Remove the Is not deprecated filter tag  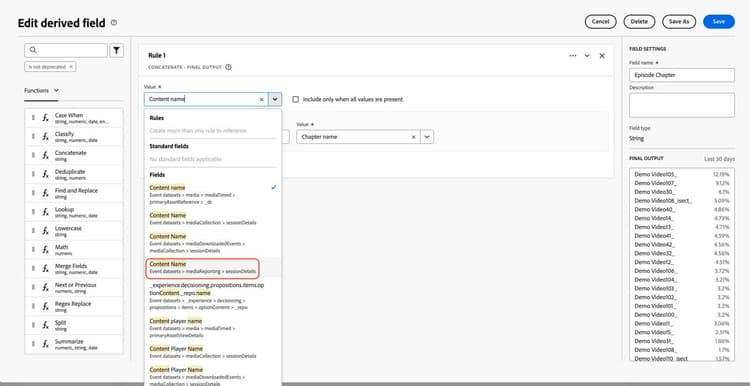71,67
